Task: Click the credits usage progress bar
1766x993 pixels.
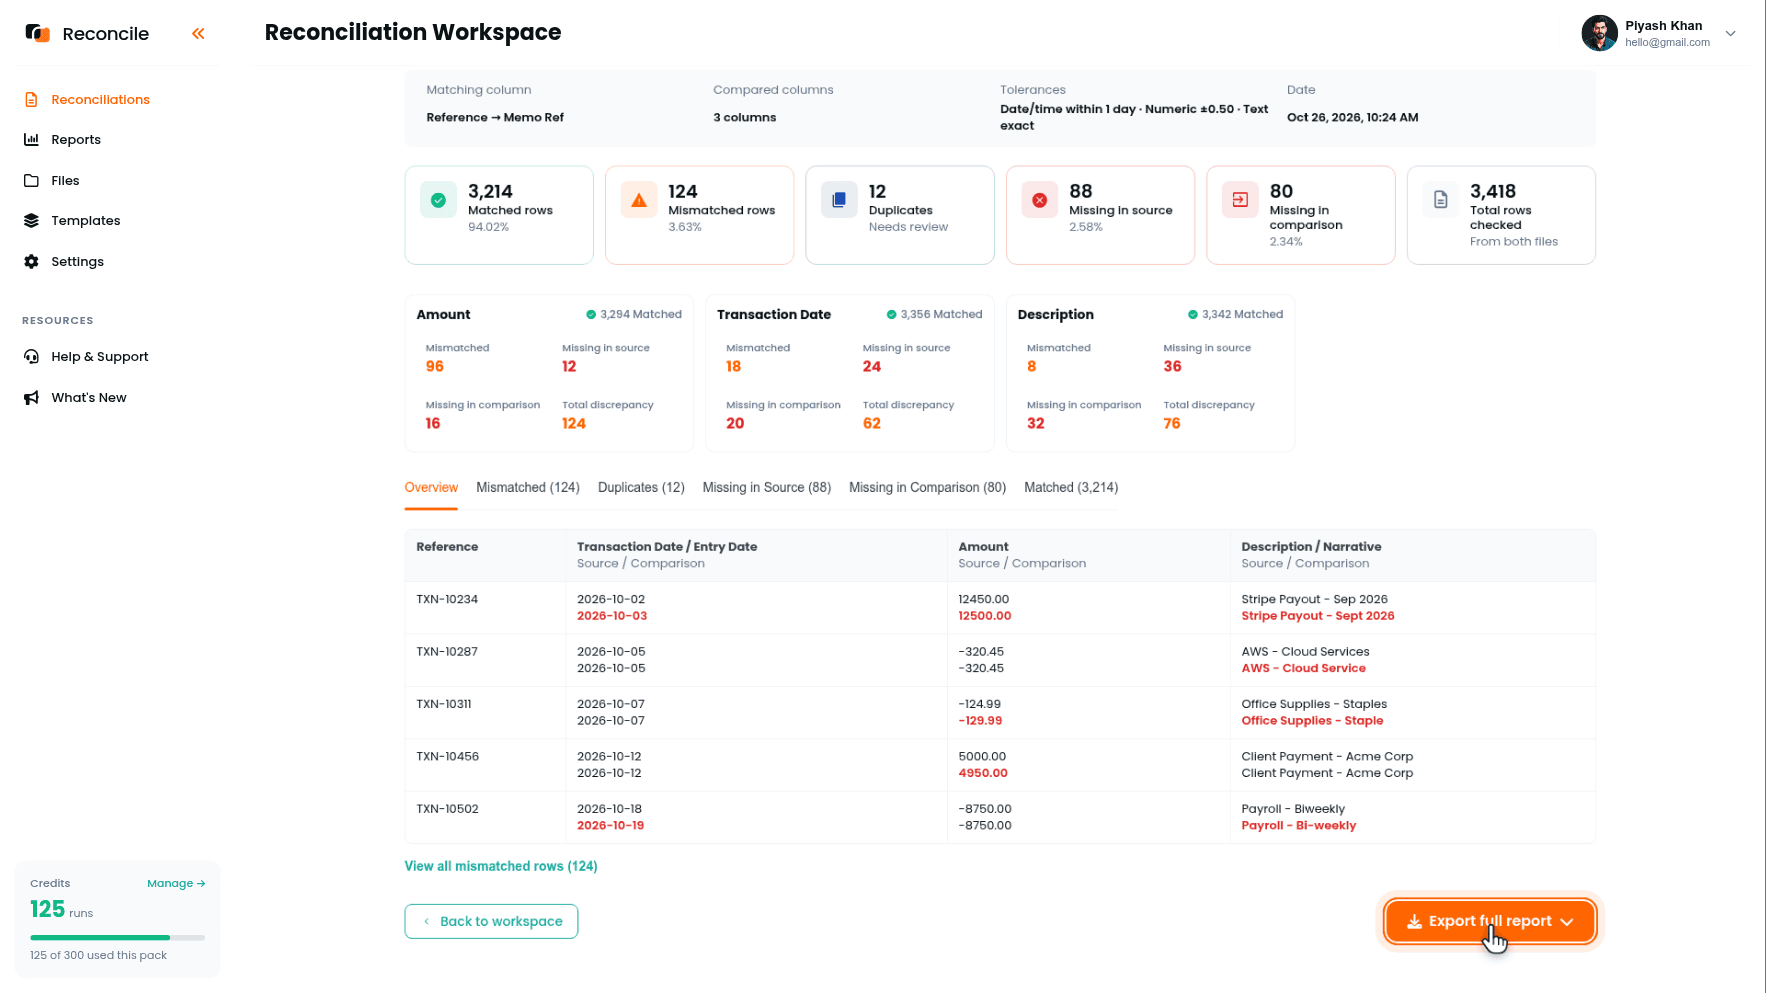Action: 118,938
